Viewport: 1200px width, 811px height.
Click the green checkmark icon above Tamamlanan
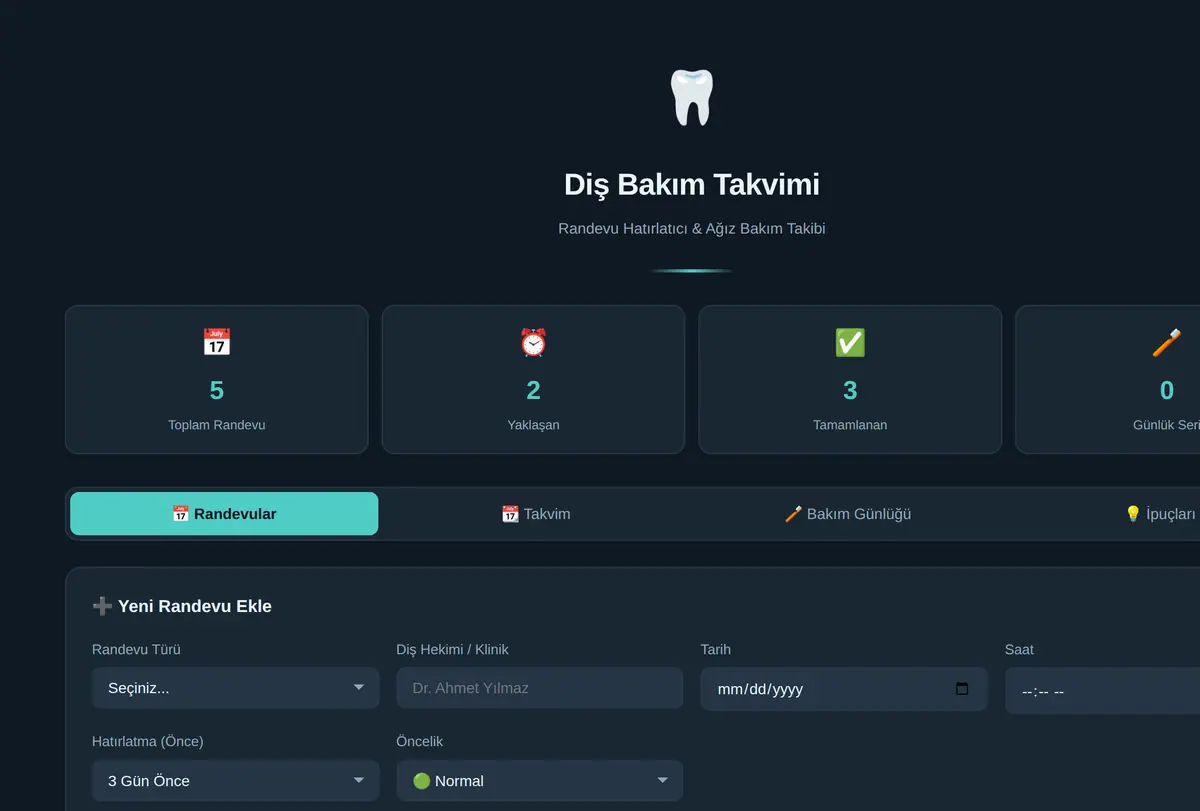(x=850, y=343)
